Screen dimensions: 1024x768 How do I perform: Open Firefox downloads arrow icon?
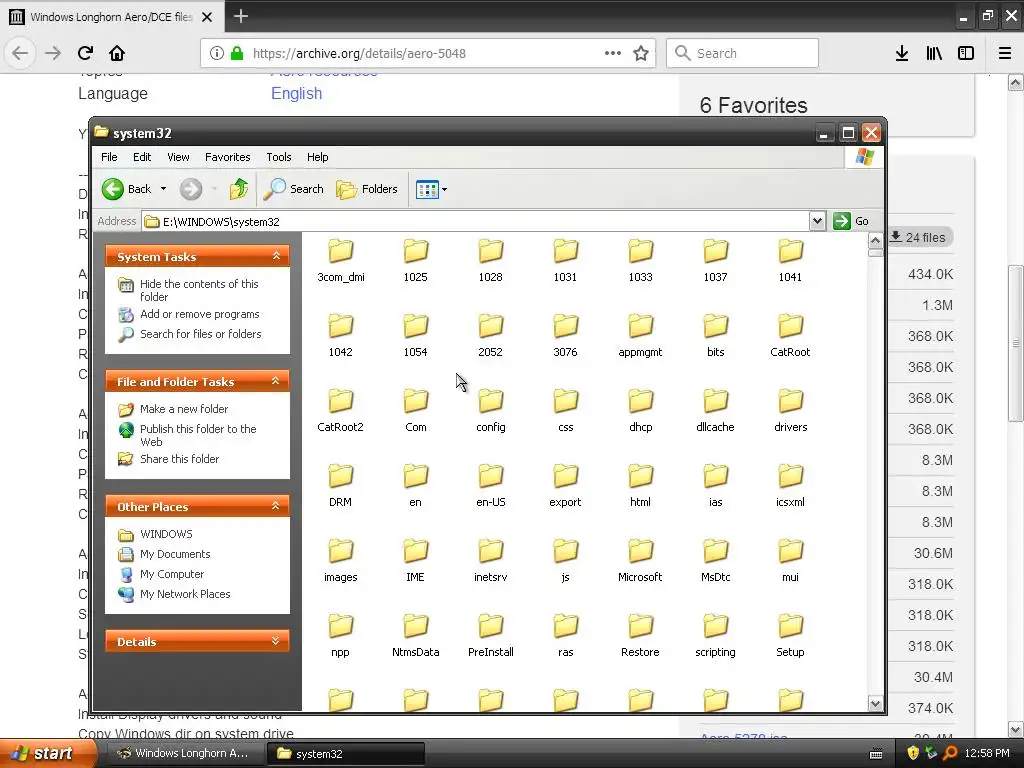902,53
